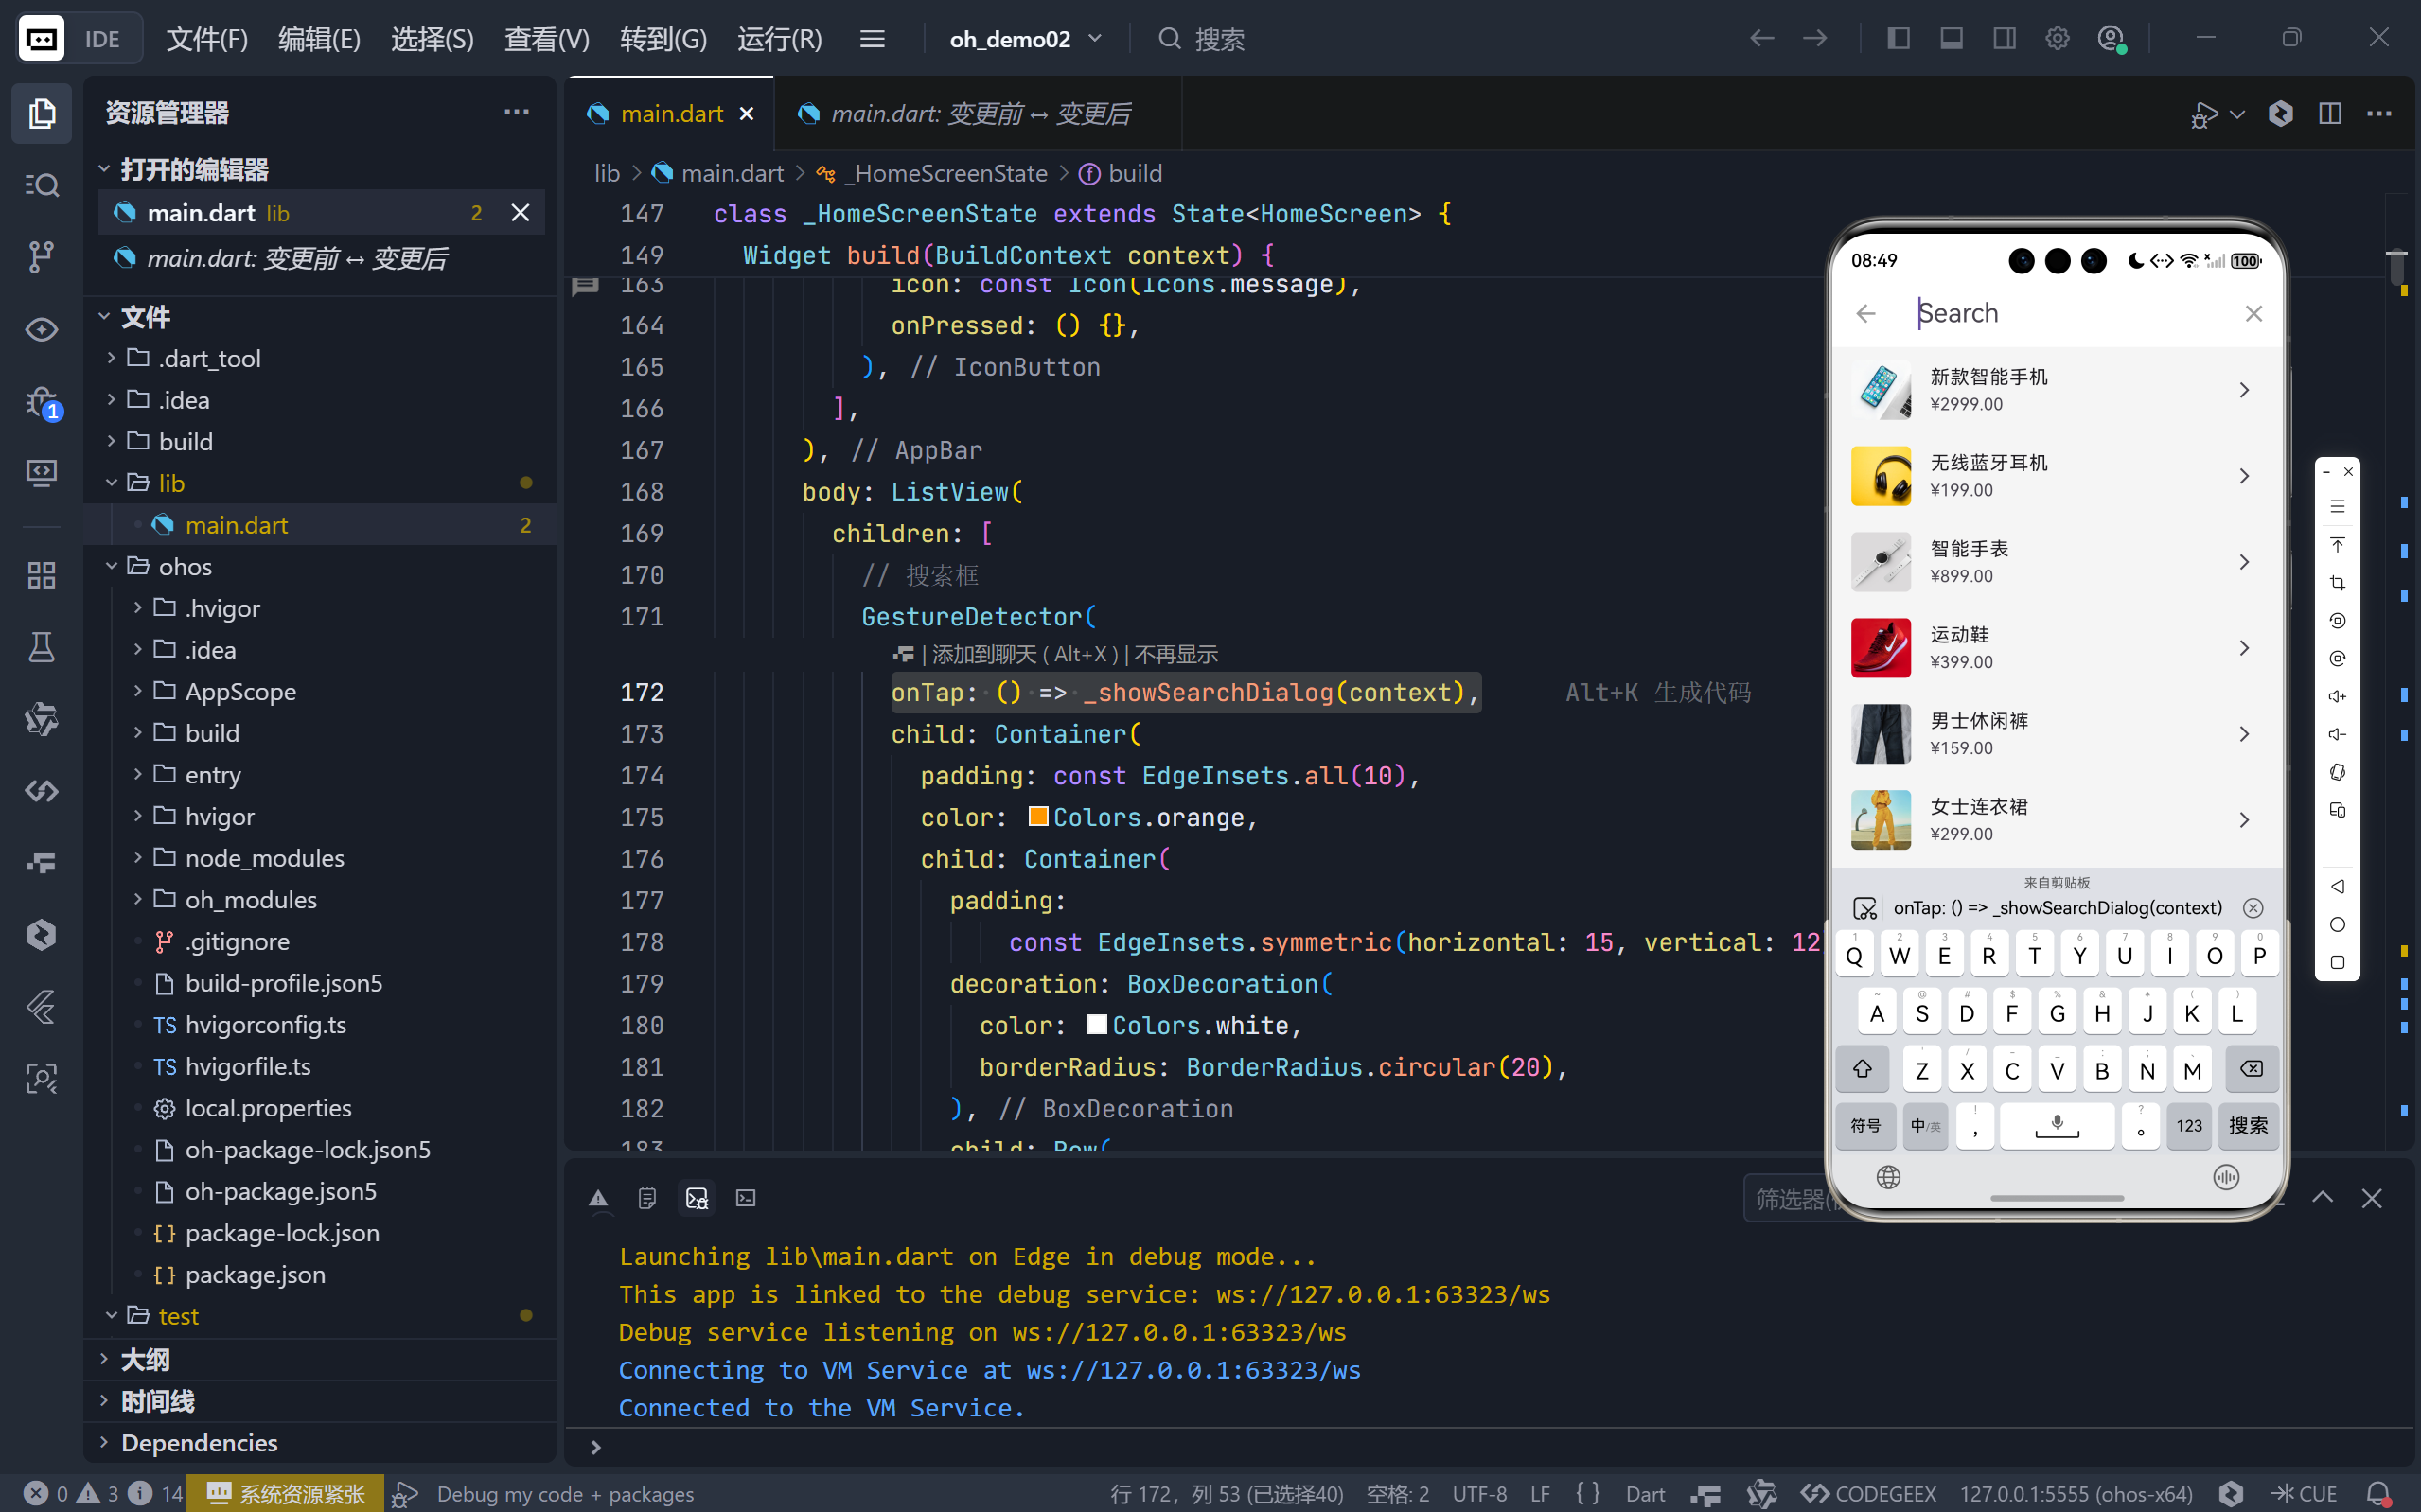Switch to the main.dart 变更前↔变更后 diff tab
The height and width of the screenshot is (1512, 2421).
click(x=979, y=114)
